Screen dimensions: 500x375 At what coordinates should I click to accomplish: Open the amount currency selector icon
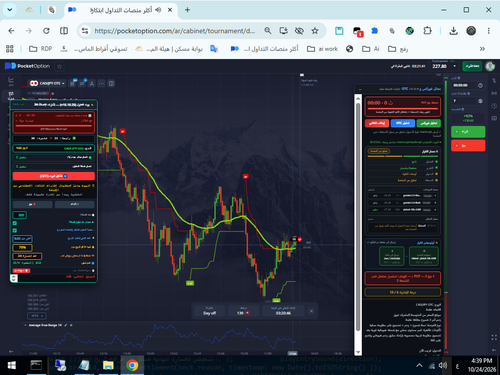(480, 101)
